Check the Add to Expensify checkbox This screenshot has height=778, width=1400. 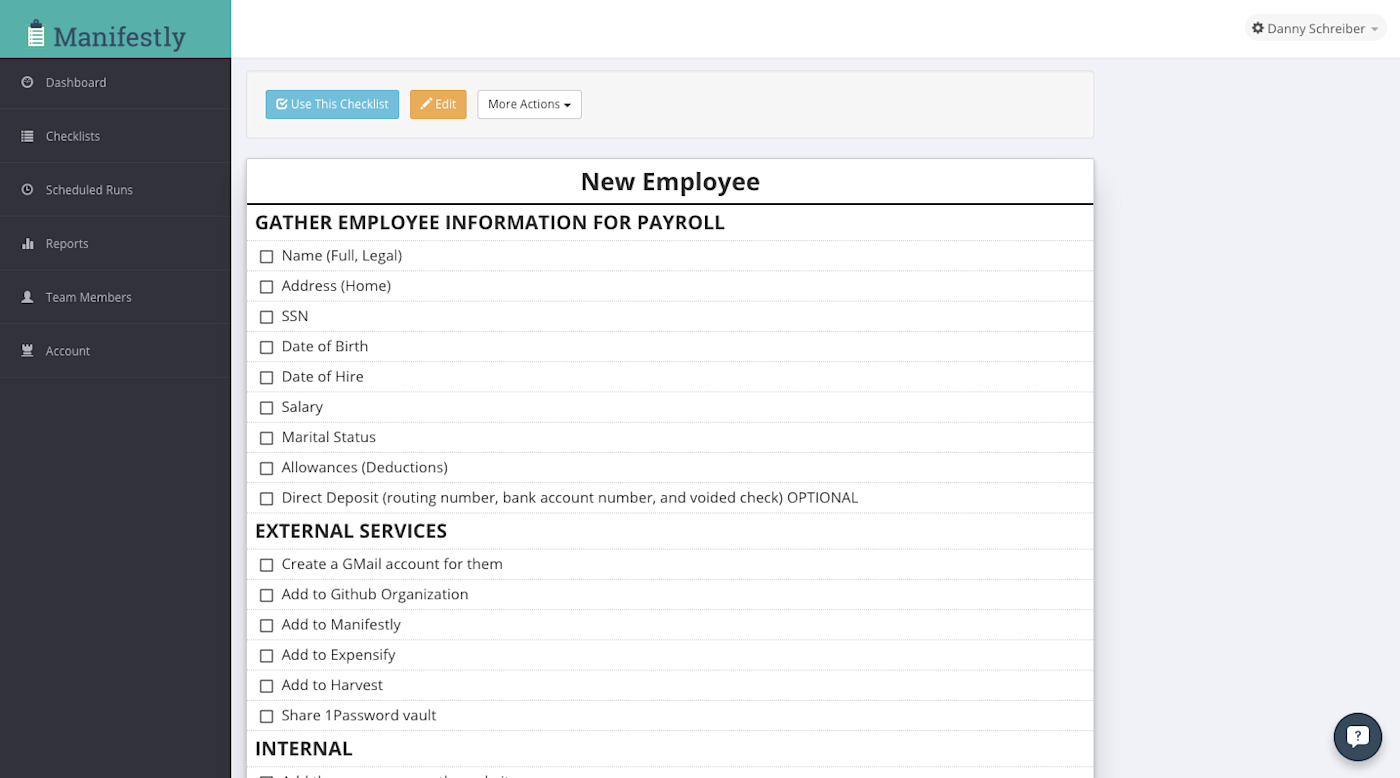tap(266, 656)
